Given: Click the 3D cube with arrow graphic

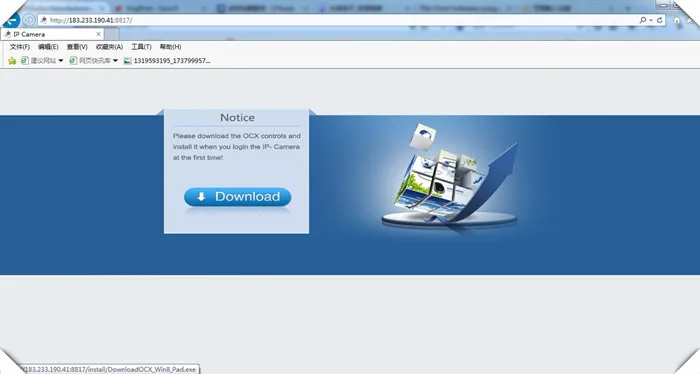Looking at the screenshot, I should [x=450, y=177].
